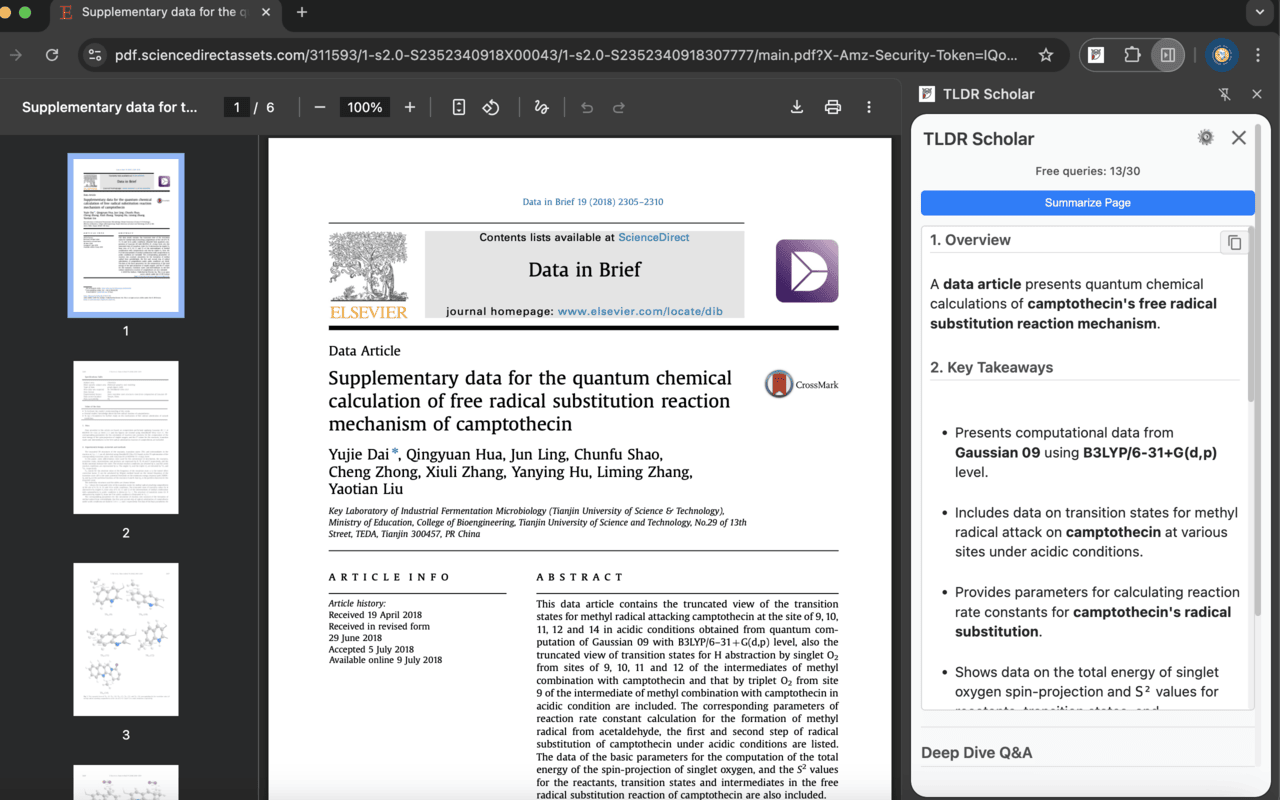Open a new browser tab
This screenshot has width=1280, height=800.
(302, 13)
